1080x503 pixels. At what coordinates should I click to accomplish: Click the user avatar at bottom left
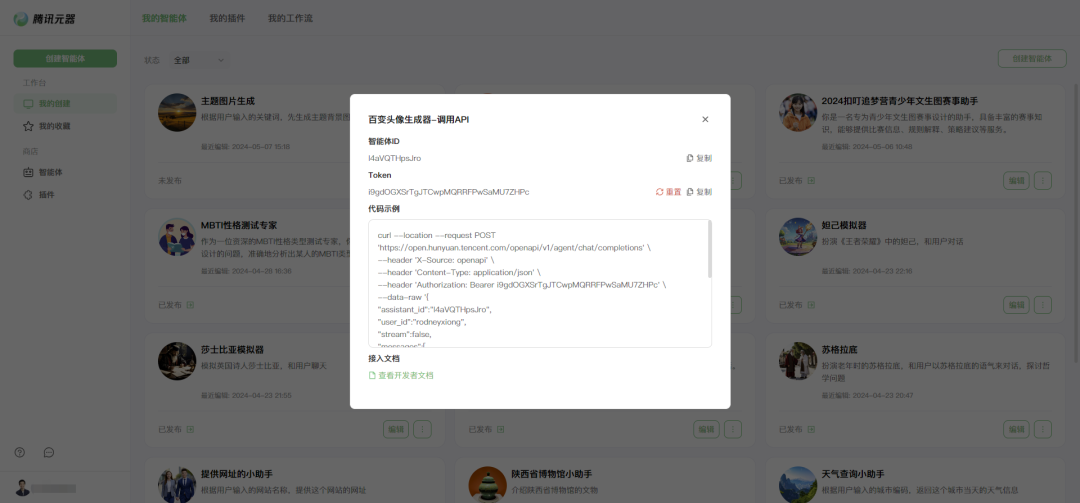pyautogui.click(x=23, y=488)
